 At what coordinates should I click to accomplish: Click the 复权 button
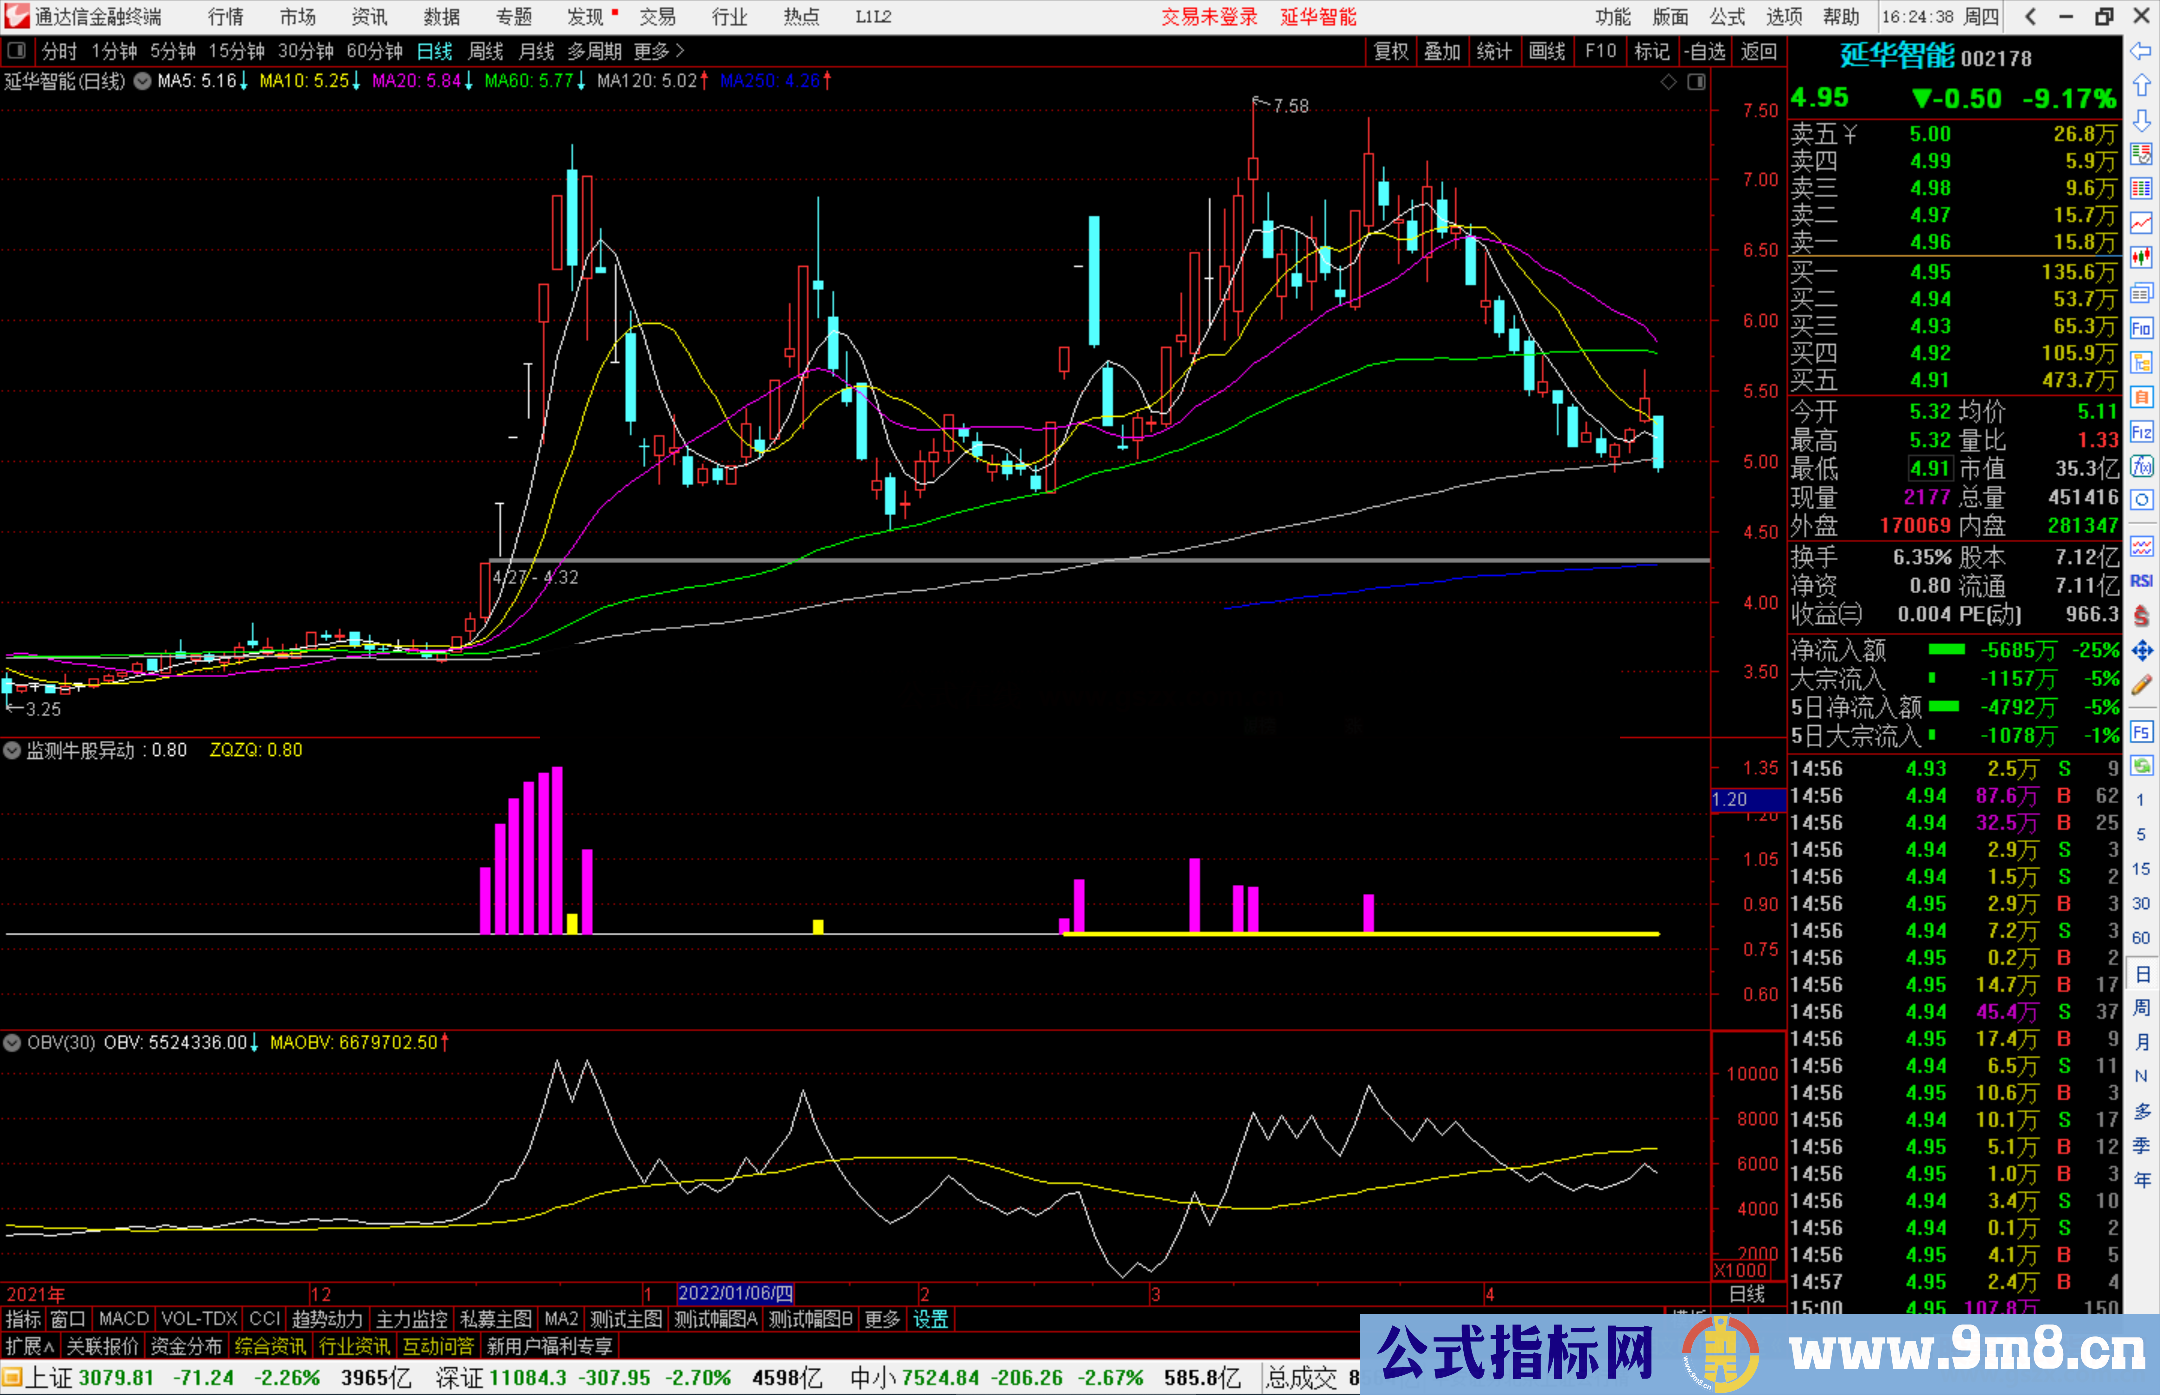[1390, 51]
